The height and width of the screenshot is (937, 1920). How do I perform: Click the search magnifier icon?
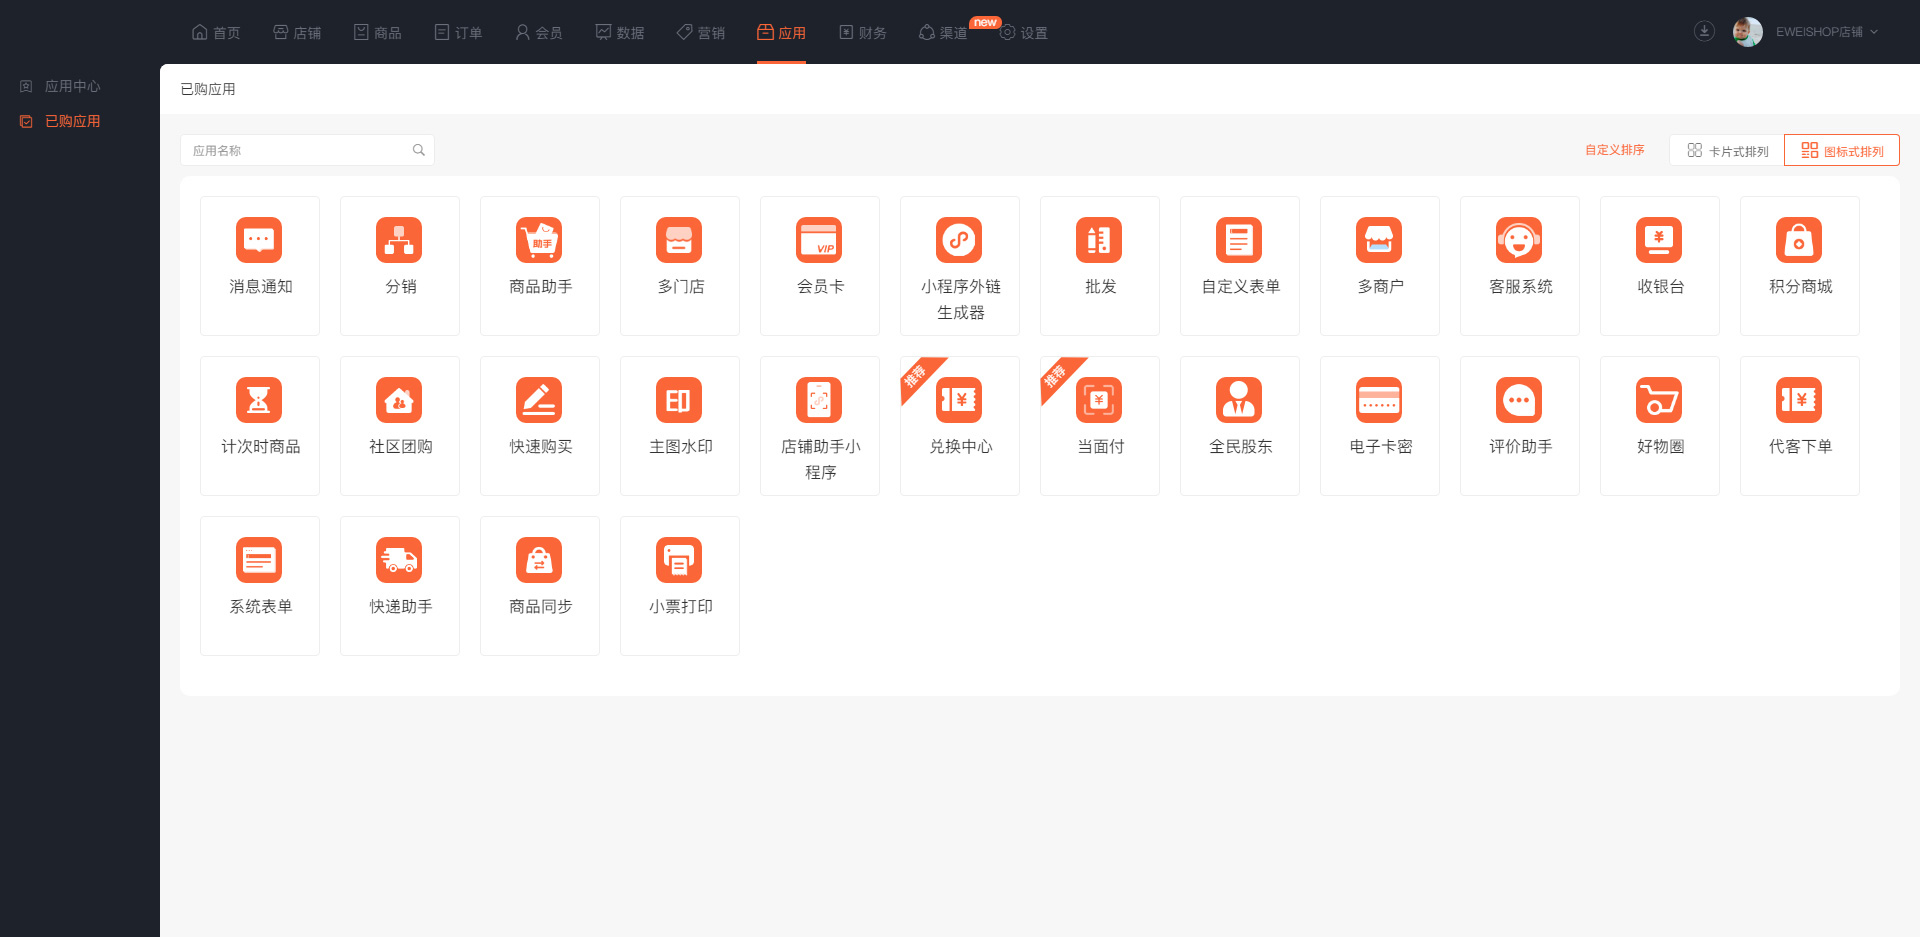pos(419,151)
